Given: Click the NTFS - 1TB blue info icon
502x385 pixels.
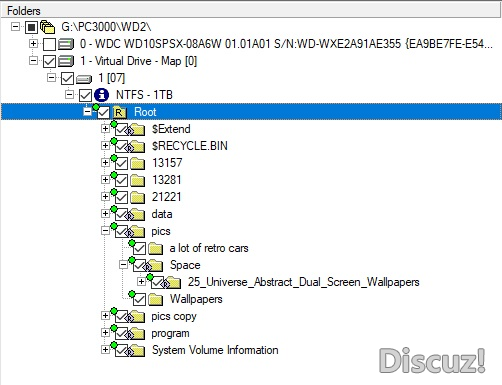Looking at the screenshot, I should (x=101, y=95).
